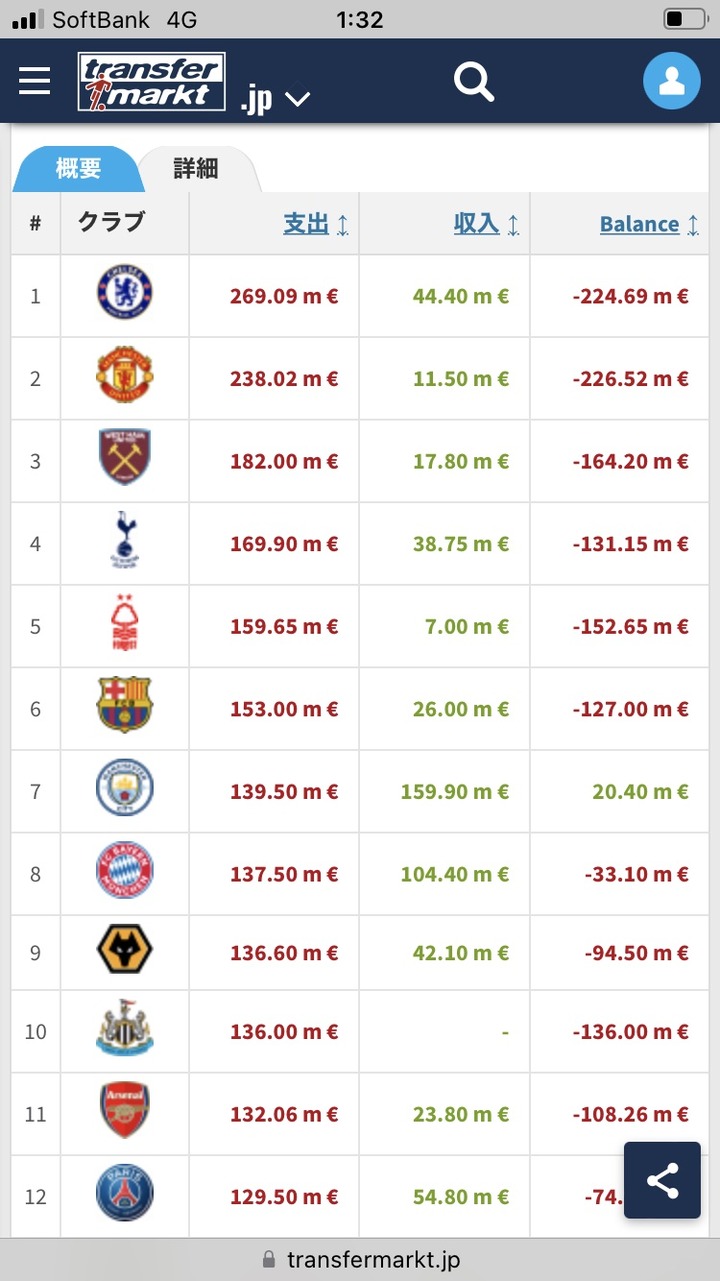Open the hamburger menu
This screenshot has width=720, height=1281.
(34, 81)
